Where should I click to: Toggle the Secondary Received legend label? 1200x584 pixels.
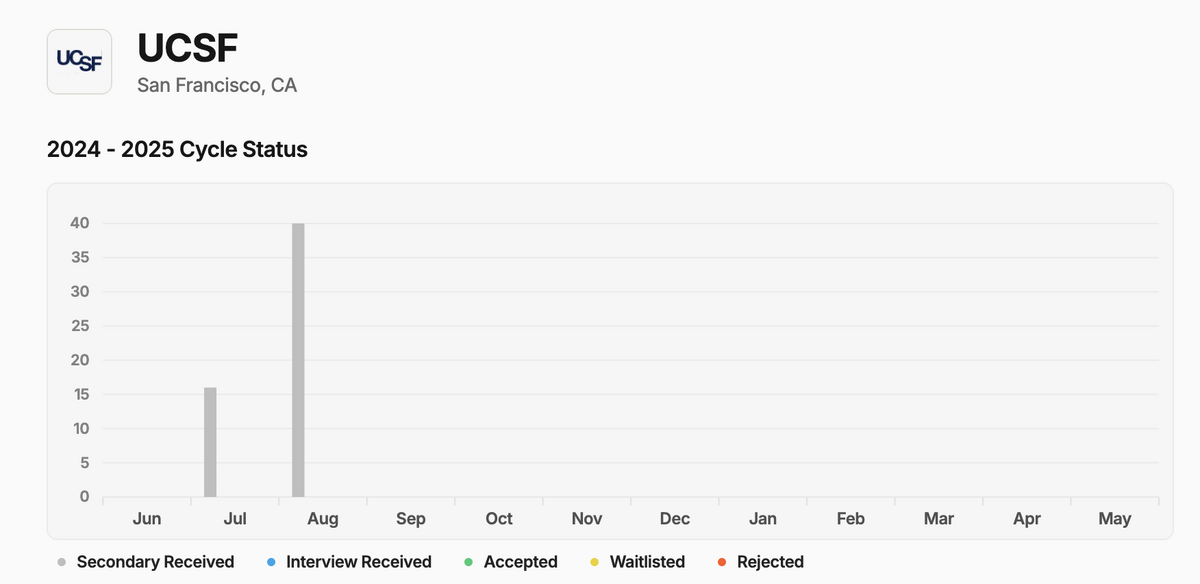tap(155, 562)
